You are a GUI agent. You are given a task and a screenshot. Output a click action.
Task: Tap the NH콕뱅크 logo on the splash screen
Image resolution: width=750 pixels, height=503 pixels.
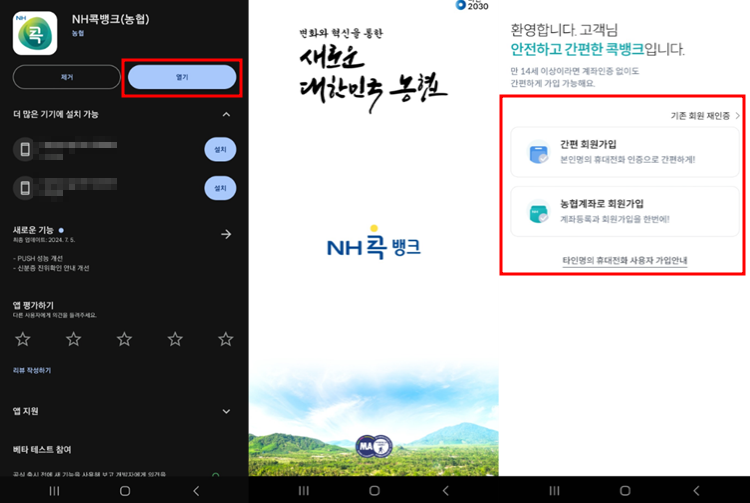(x=374, y=243)
